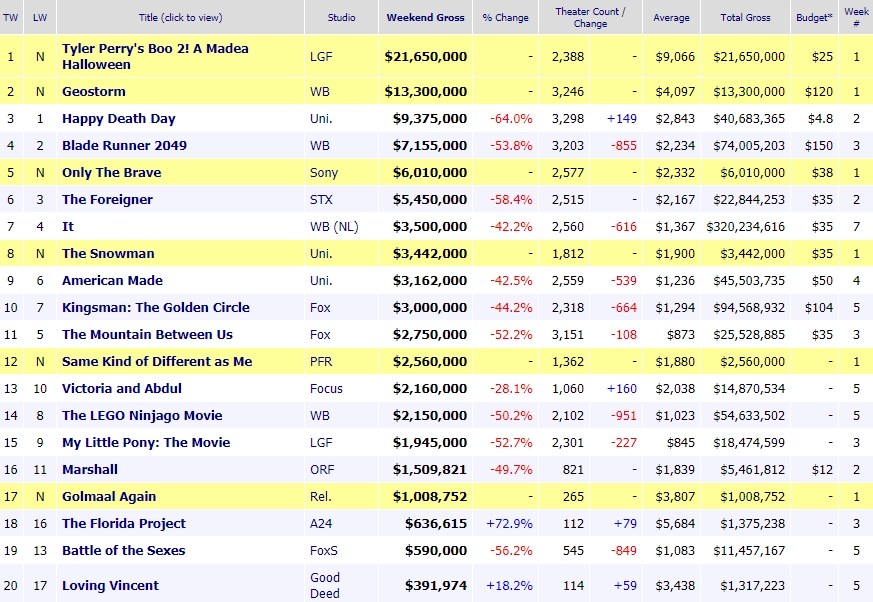Open the Marshall movie page
Viewport: 873px width, 602px height.
pos(90,469)
